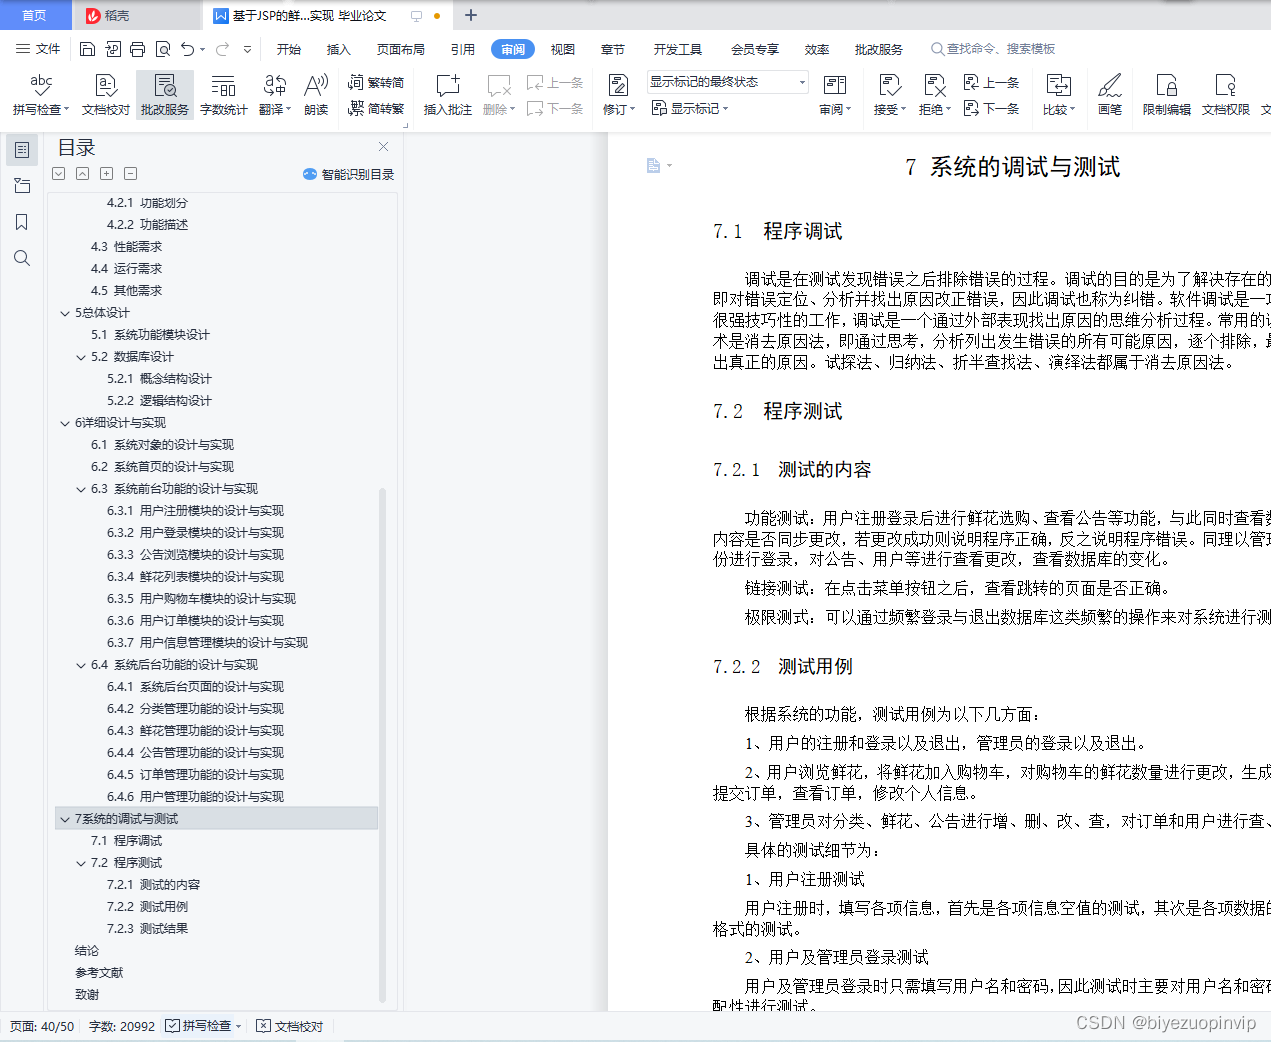Screen dimensions: 1271x1042
Task: Click the plus level icon under 目录
Action: point(107,173)
